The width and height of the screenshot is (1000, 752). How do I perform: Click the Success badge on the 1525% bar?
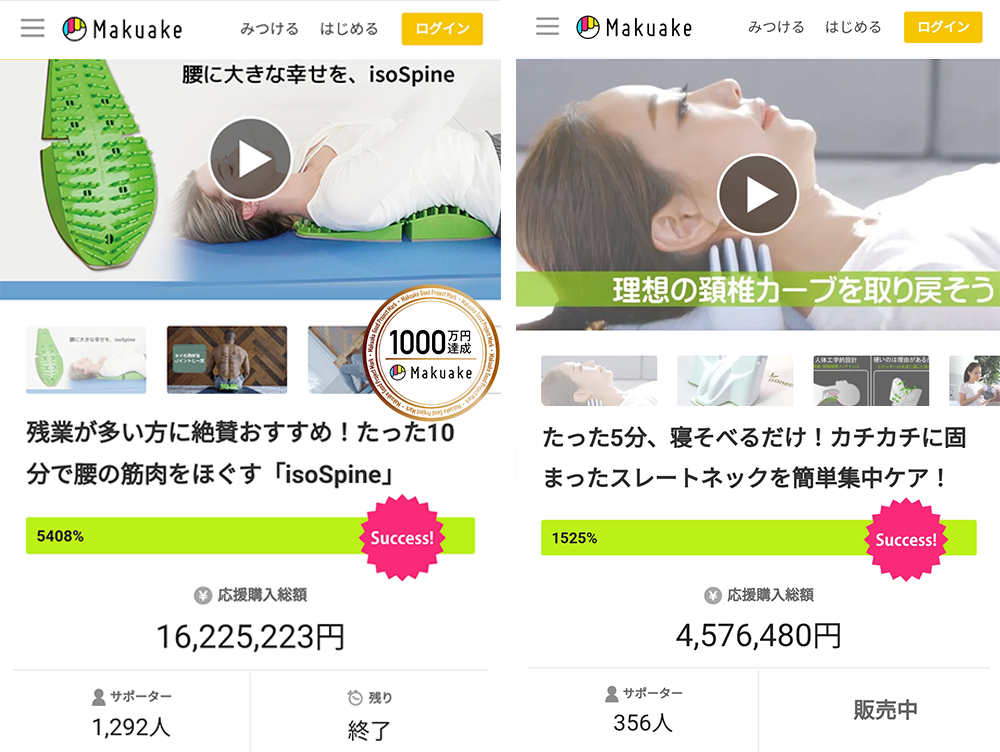click(906, 540)
